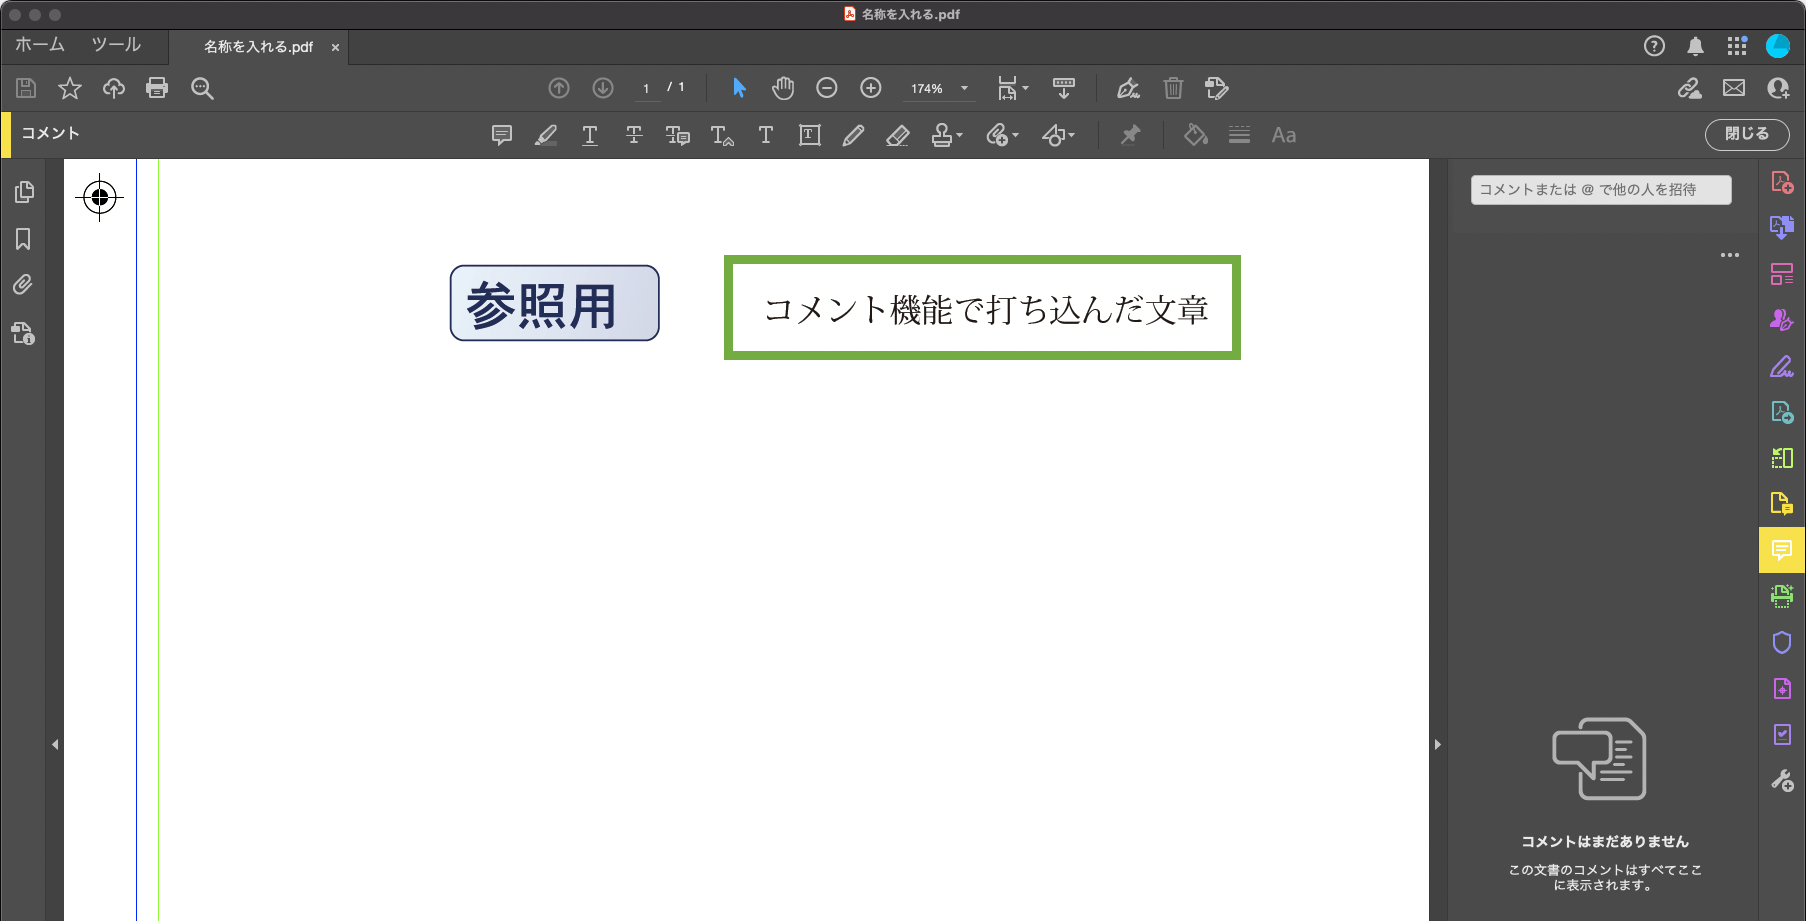
Task: Click the strikethrough text tool
Action: point(634,135)
